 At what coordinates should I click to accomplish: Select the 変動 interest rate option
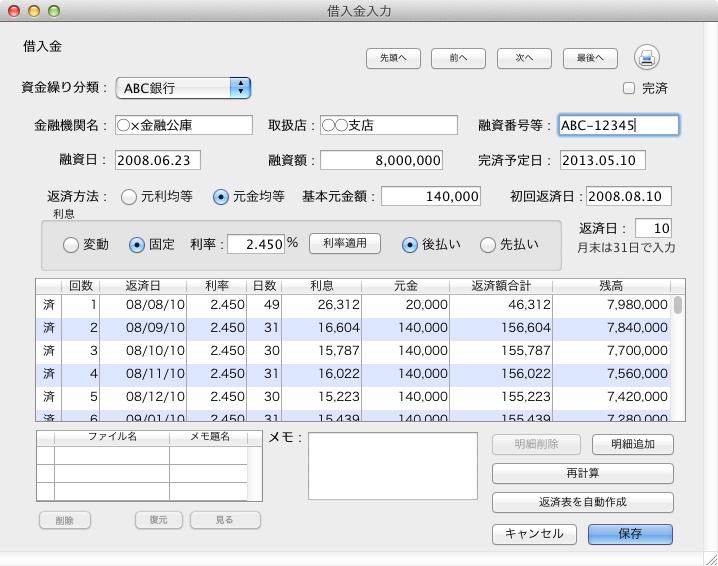coord(71,244)
